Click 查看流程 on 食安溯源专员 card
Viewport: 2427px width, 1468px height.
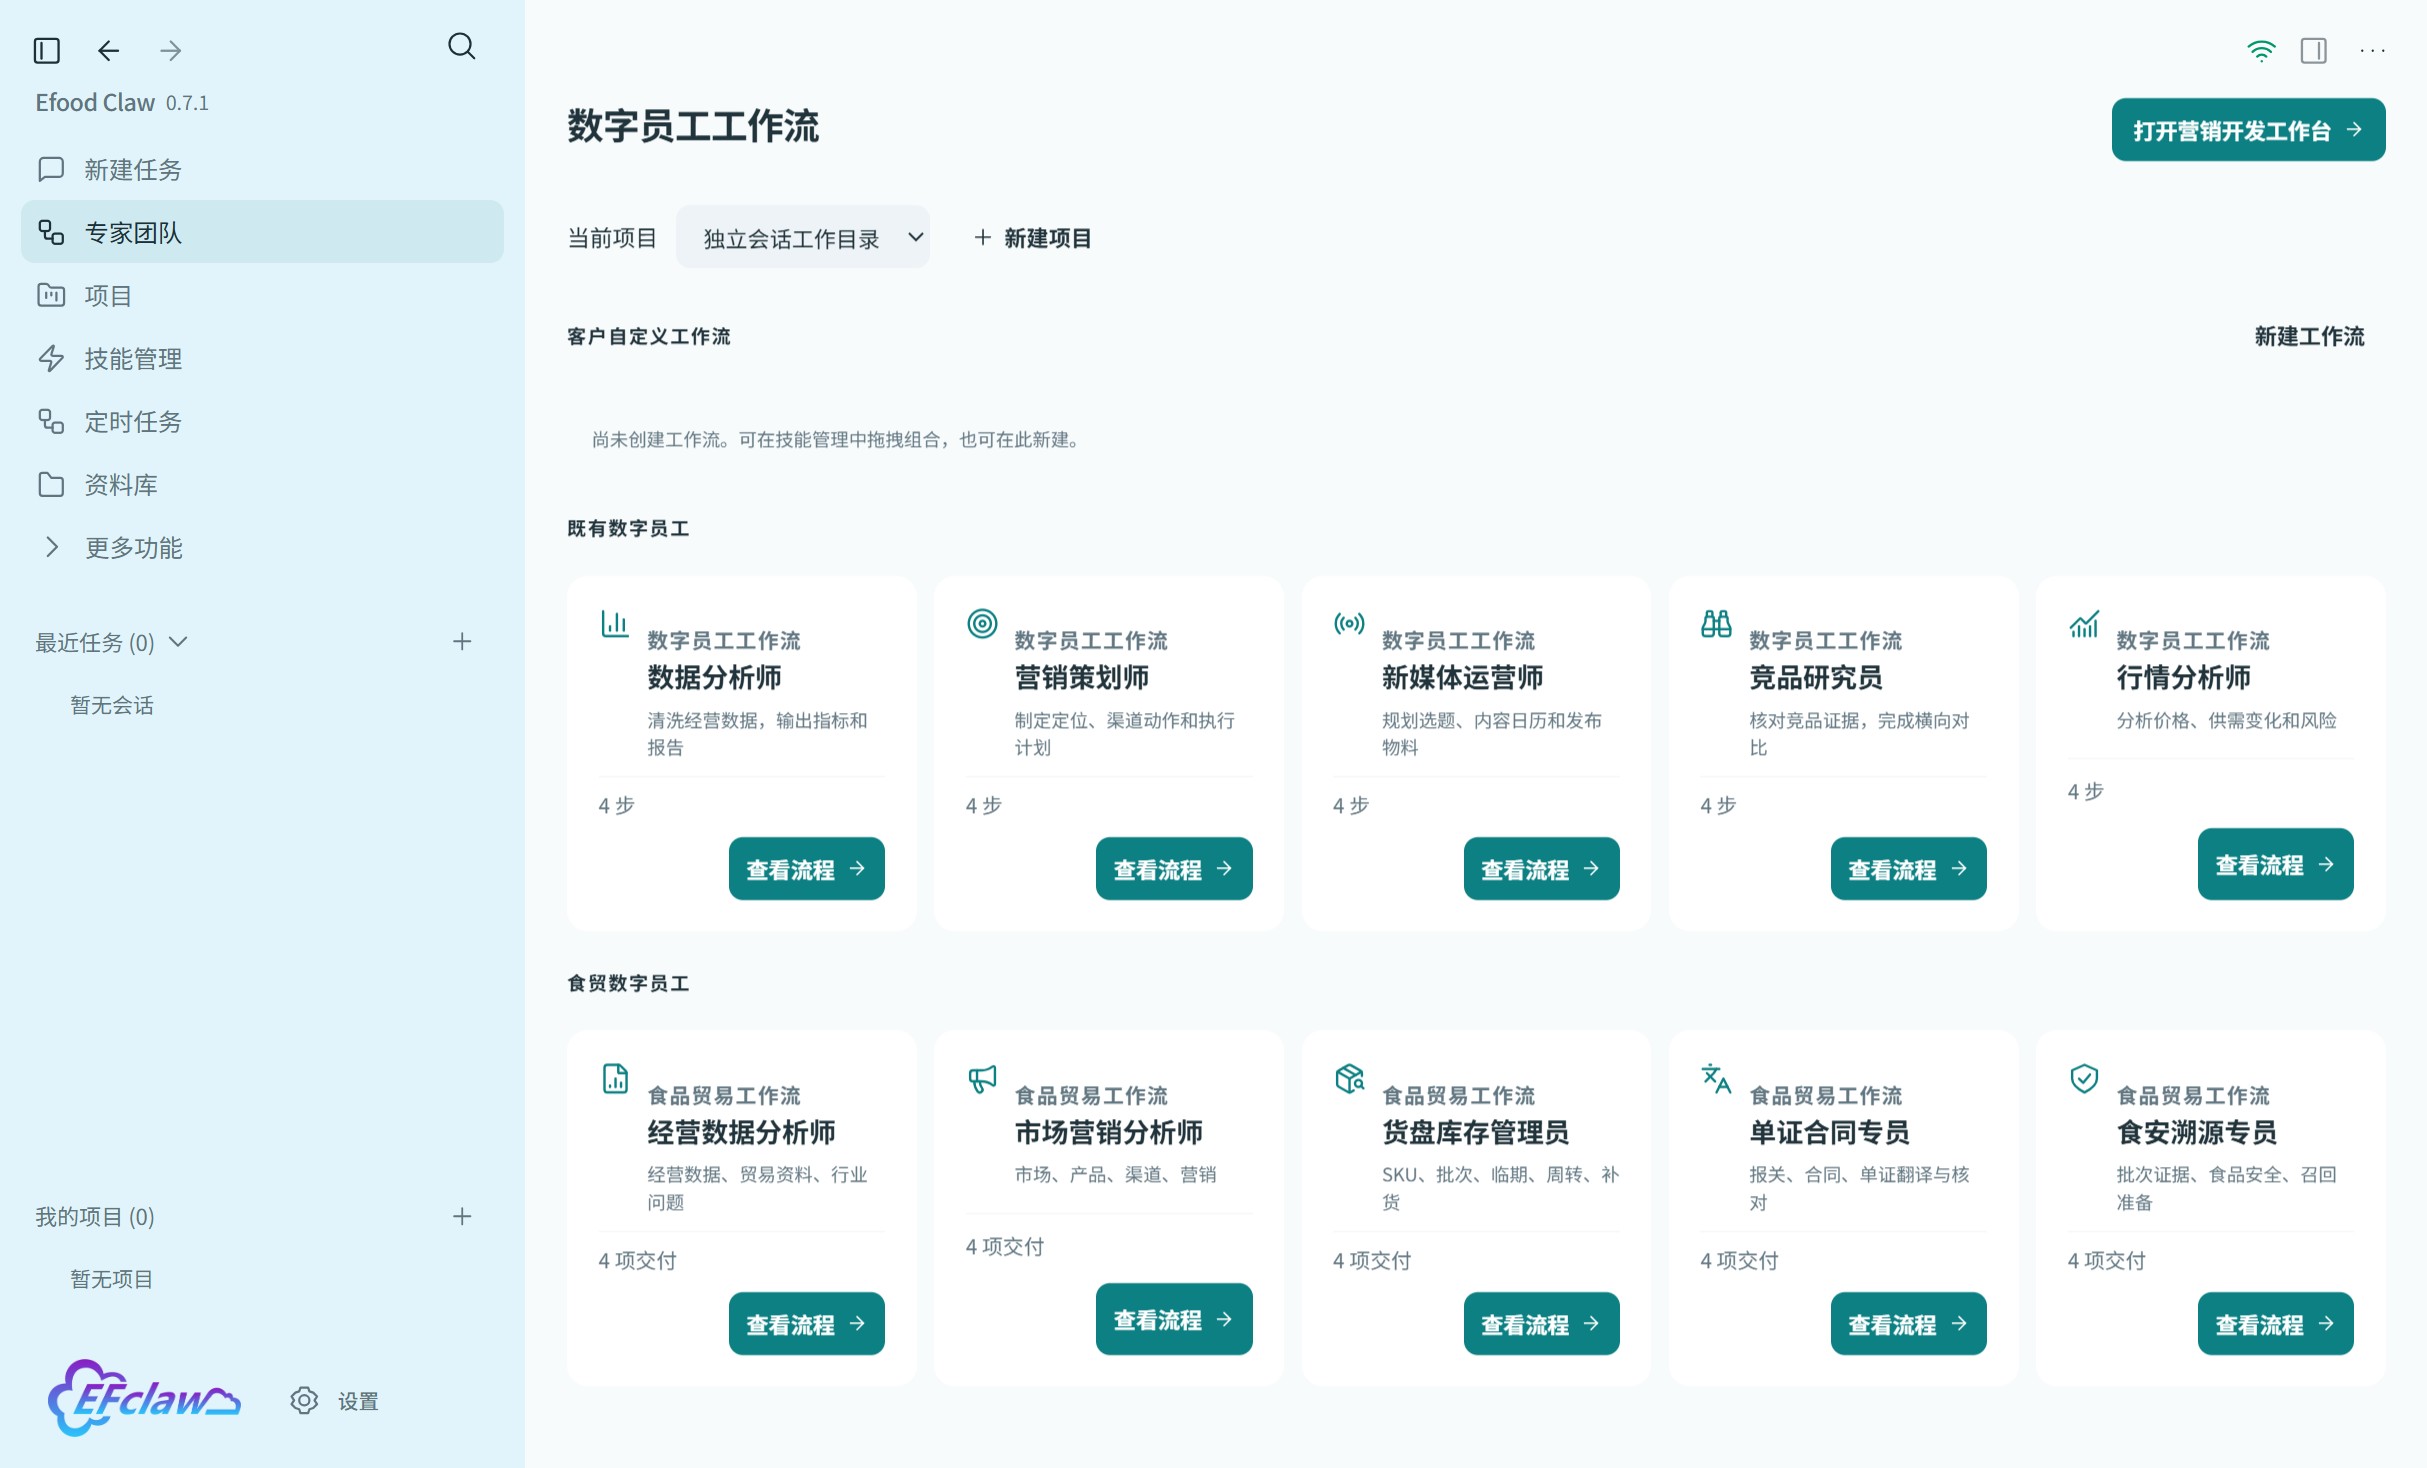tap(2275, 1324)
